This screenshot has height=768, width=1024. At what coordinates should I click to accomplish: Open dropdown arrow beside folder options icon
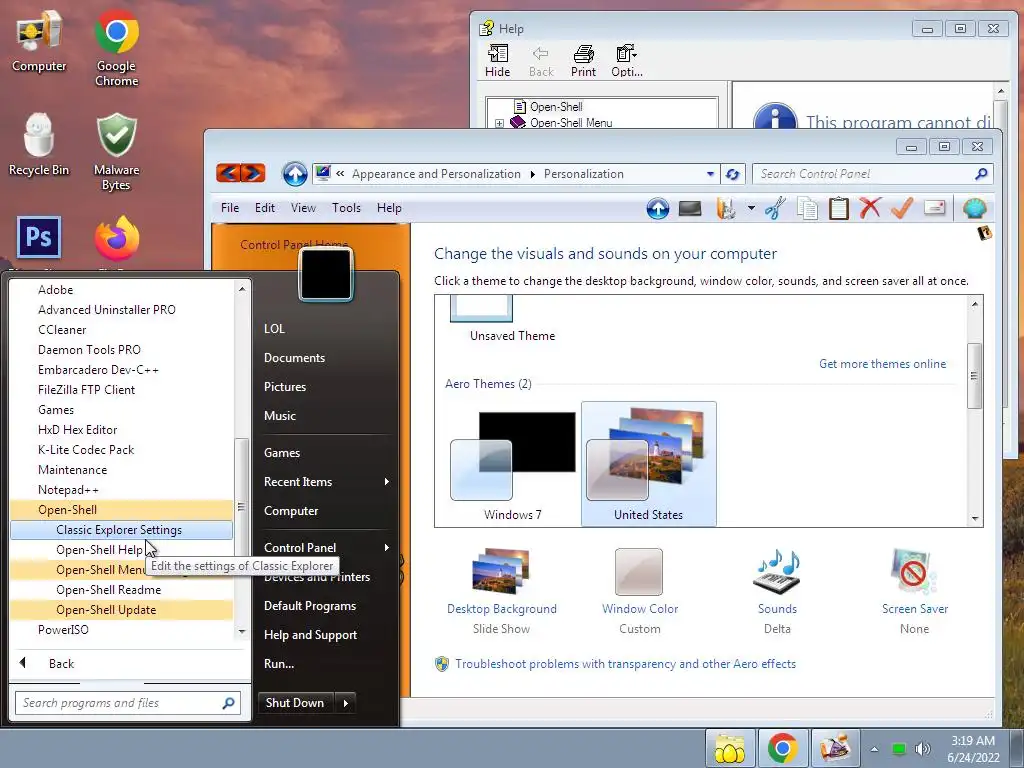tap(751, 208)
